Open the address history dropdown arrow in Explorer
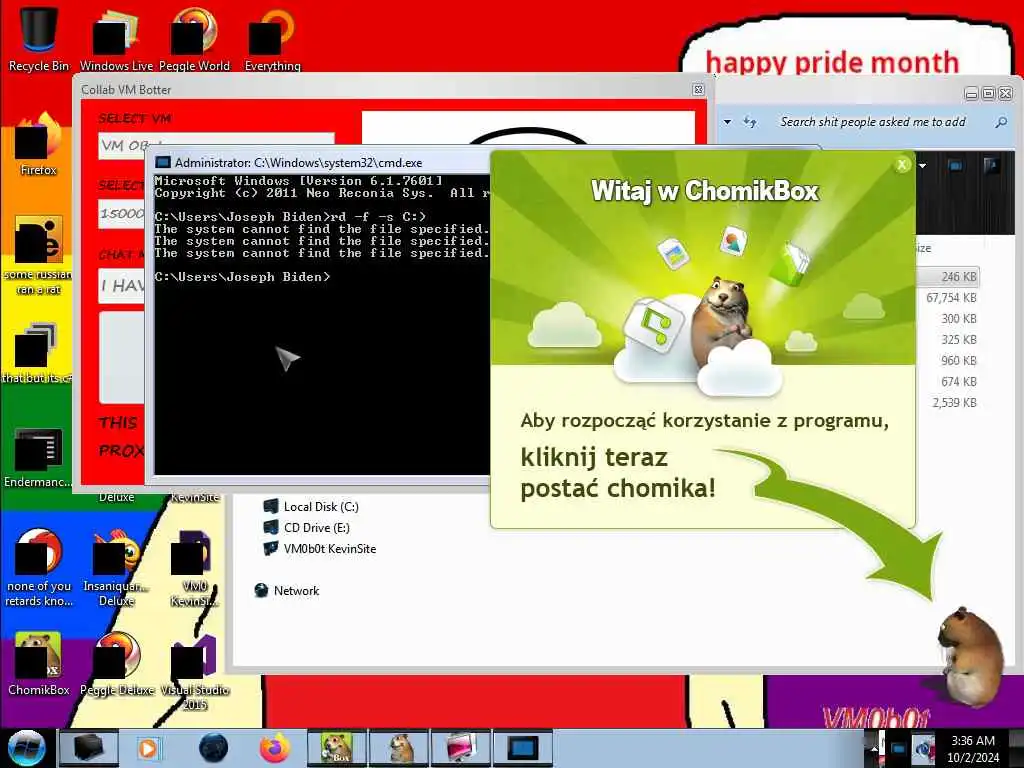 pos(728,122)
